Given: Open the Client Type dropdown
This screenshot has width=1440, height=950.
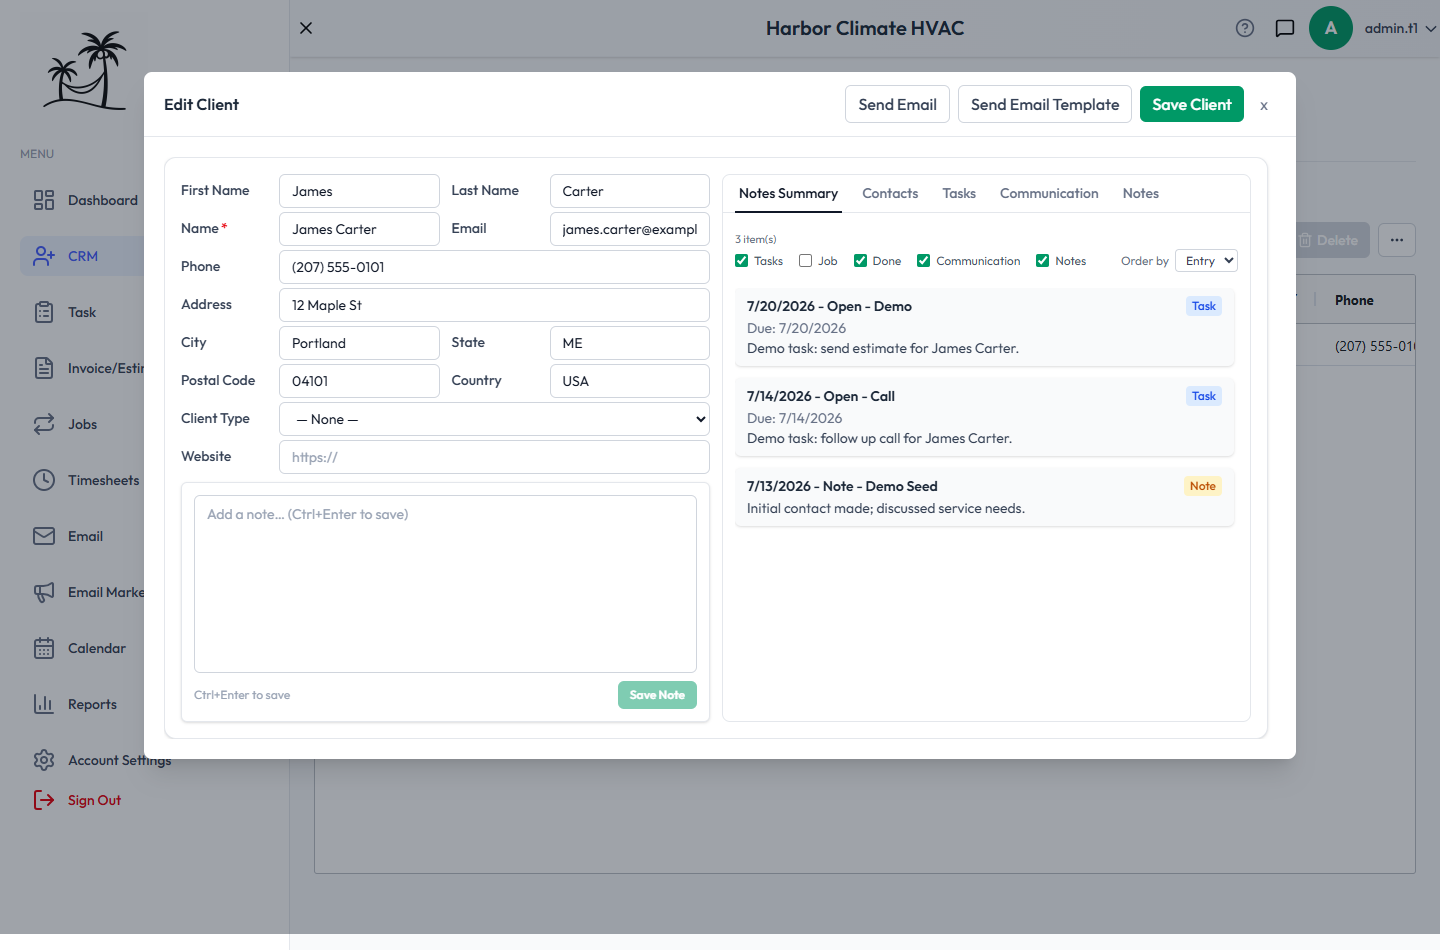Looking at the screenshot, I should click(x=494, y=419).
